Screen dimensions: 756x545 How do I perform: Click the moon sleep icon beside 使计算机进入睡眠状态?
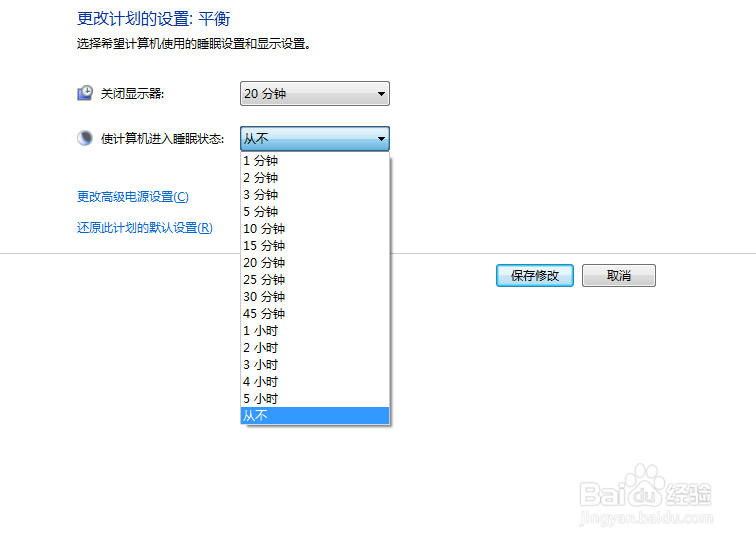[85, 138]
